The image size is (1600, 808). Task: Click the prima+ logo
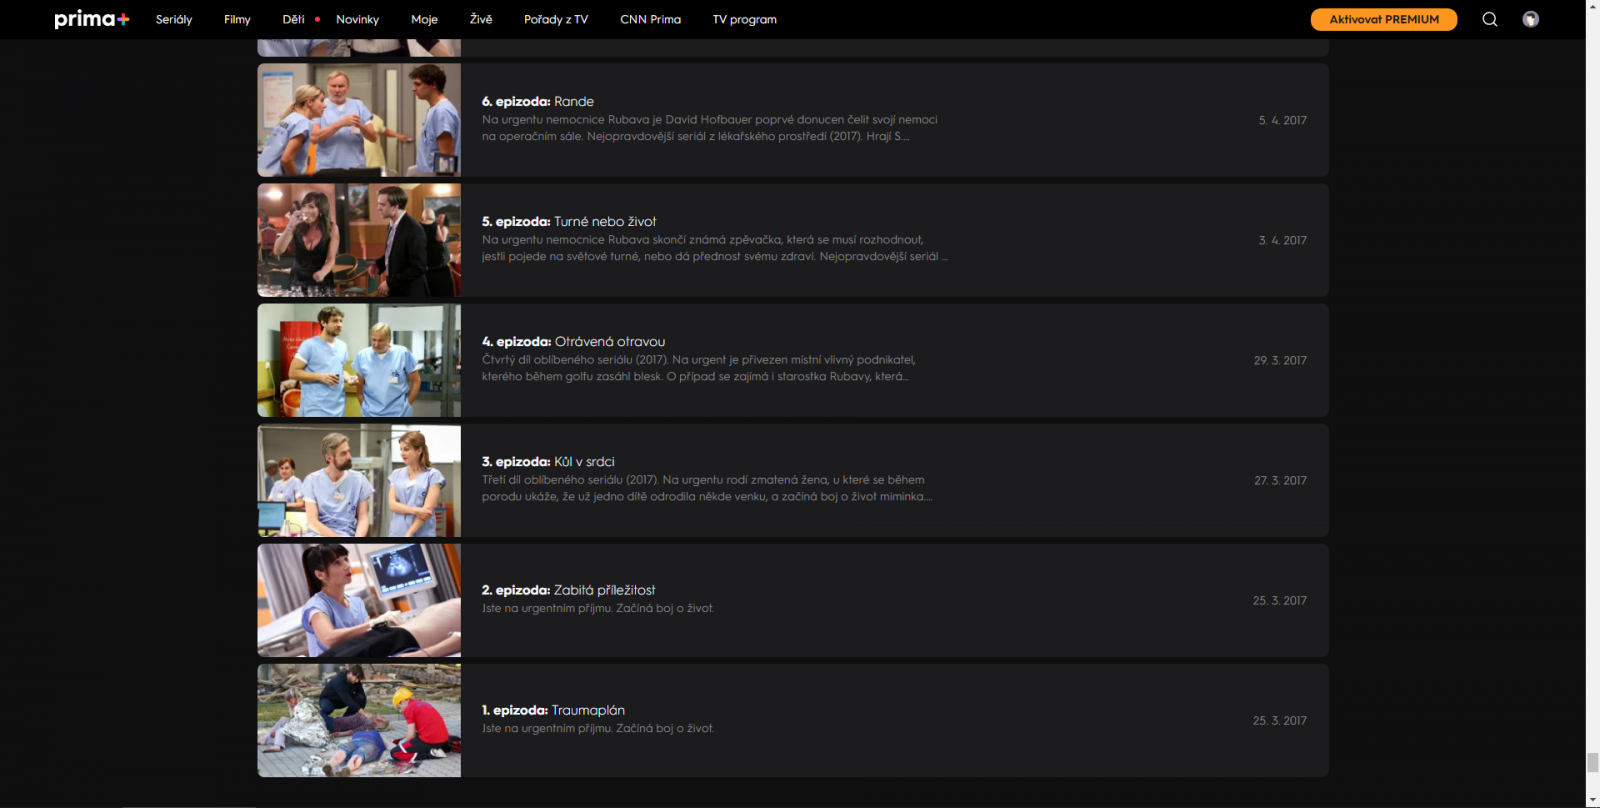point(91,19)
